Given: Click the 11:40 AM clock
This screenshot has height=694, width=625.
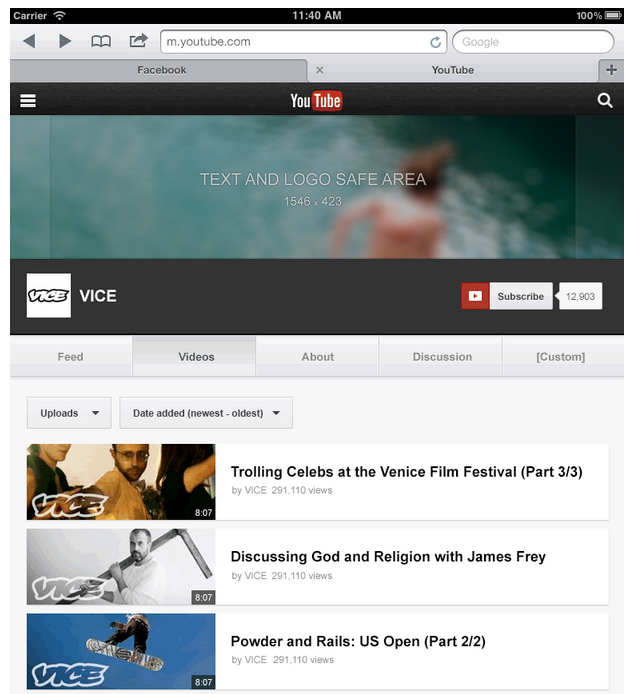Looking at the screenshot, I should click(x=317, y=15).
